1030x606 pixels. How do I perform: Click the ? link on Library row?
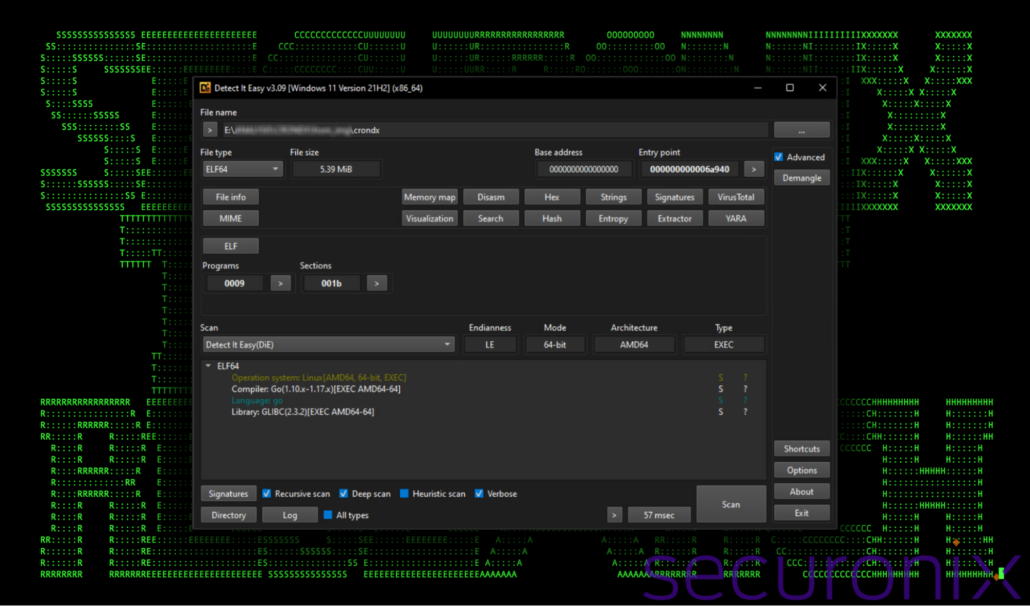coord(745,412)
